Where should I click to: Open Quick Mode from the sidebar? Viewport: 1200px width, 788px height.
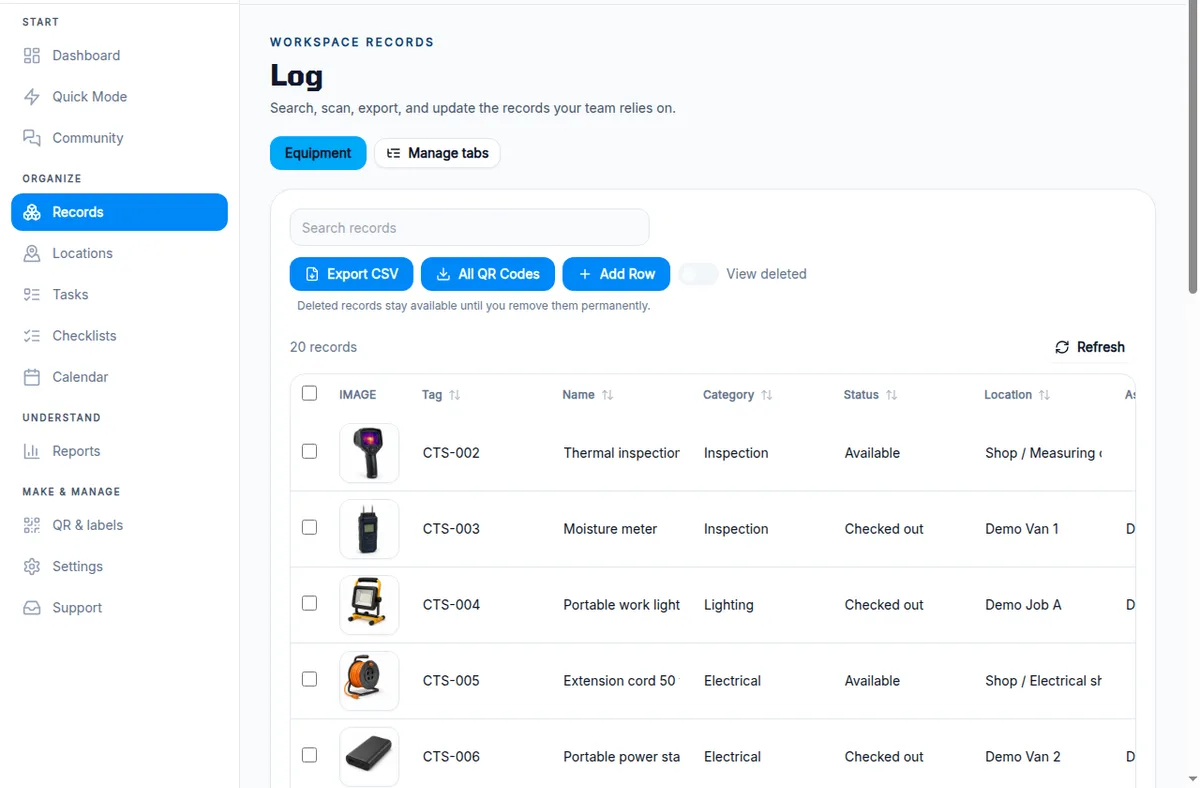(x=119, y=97)
